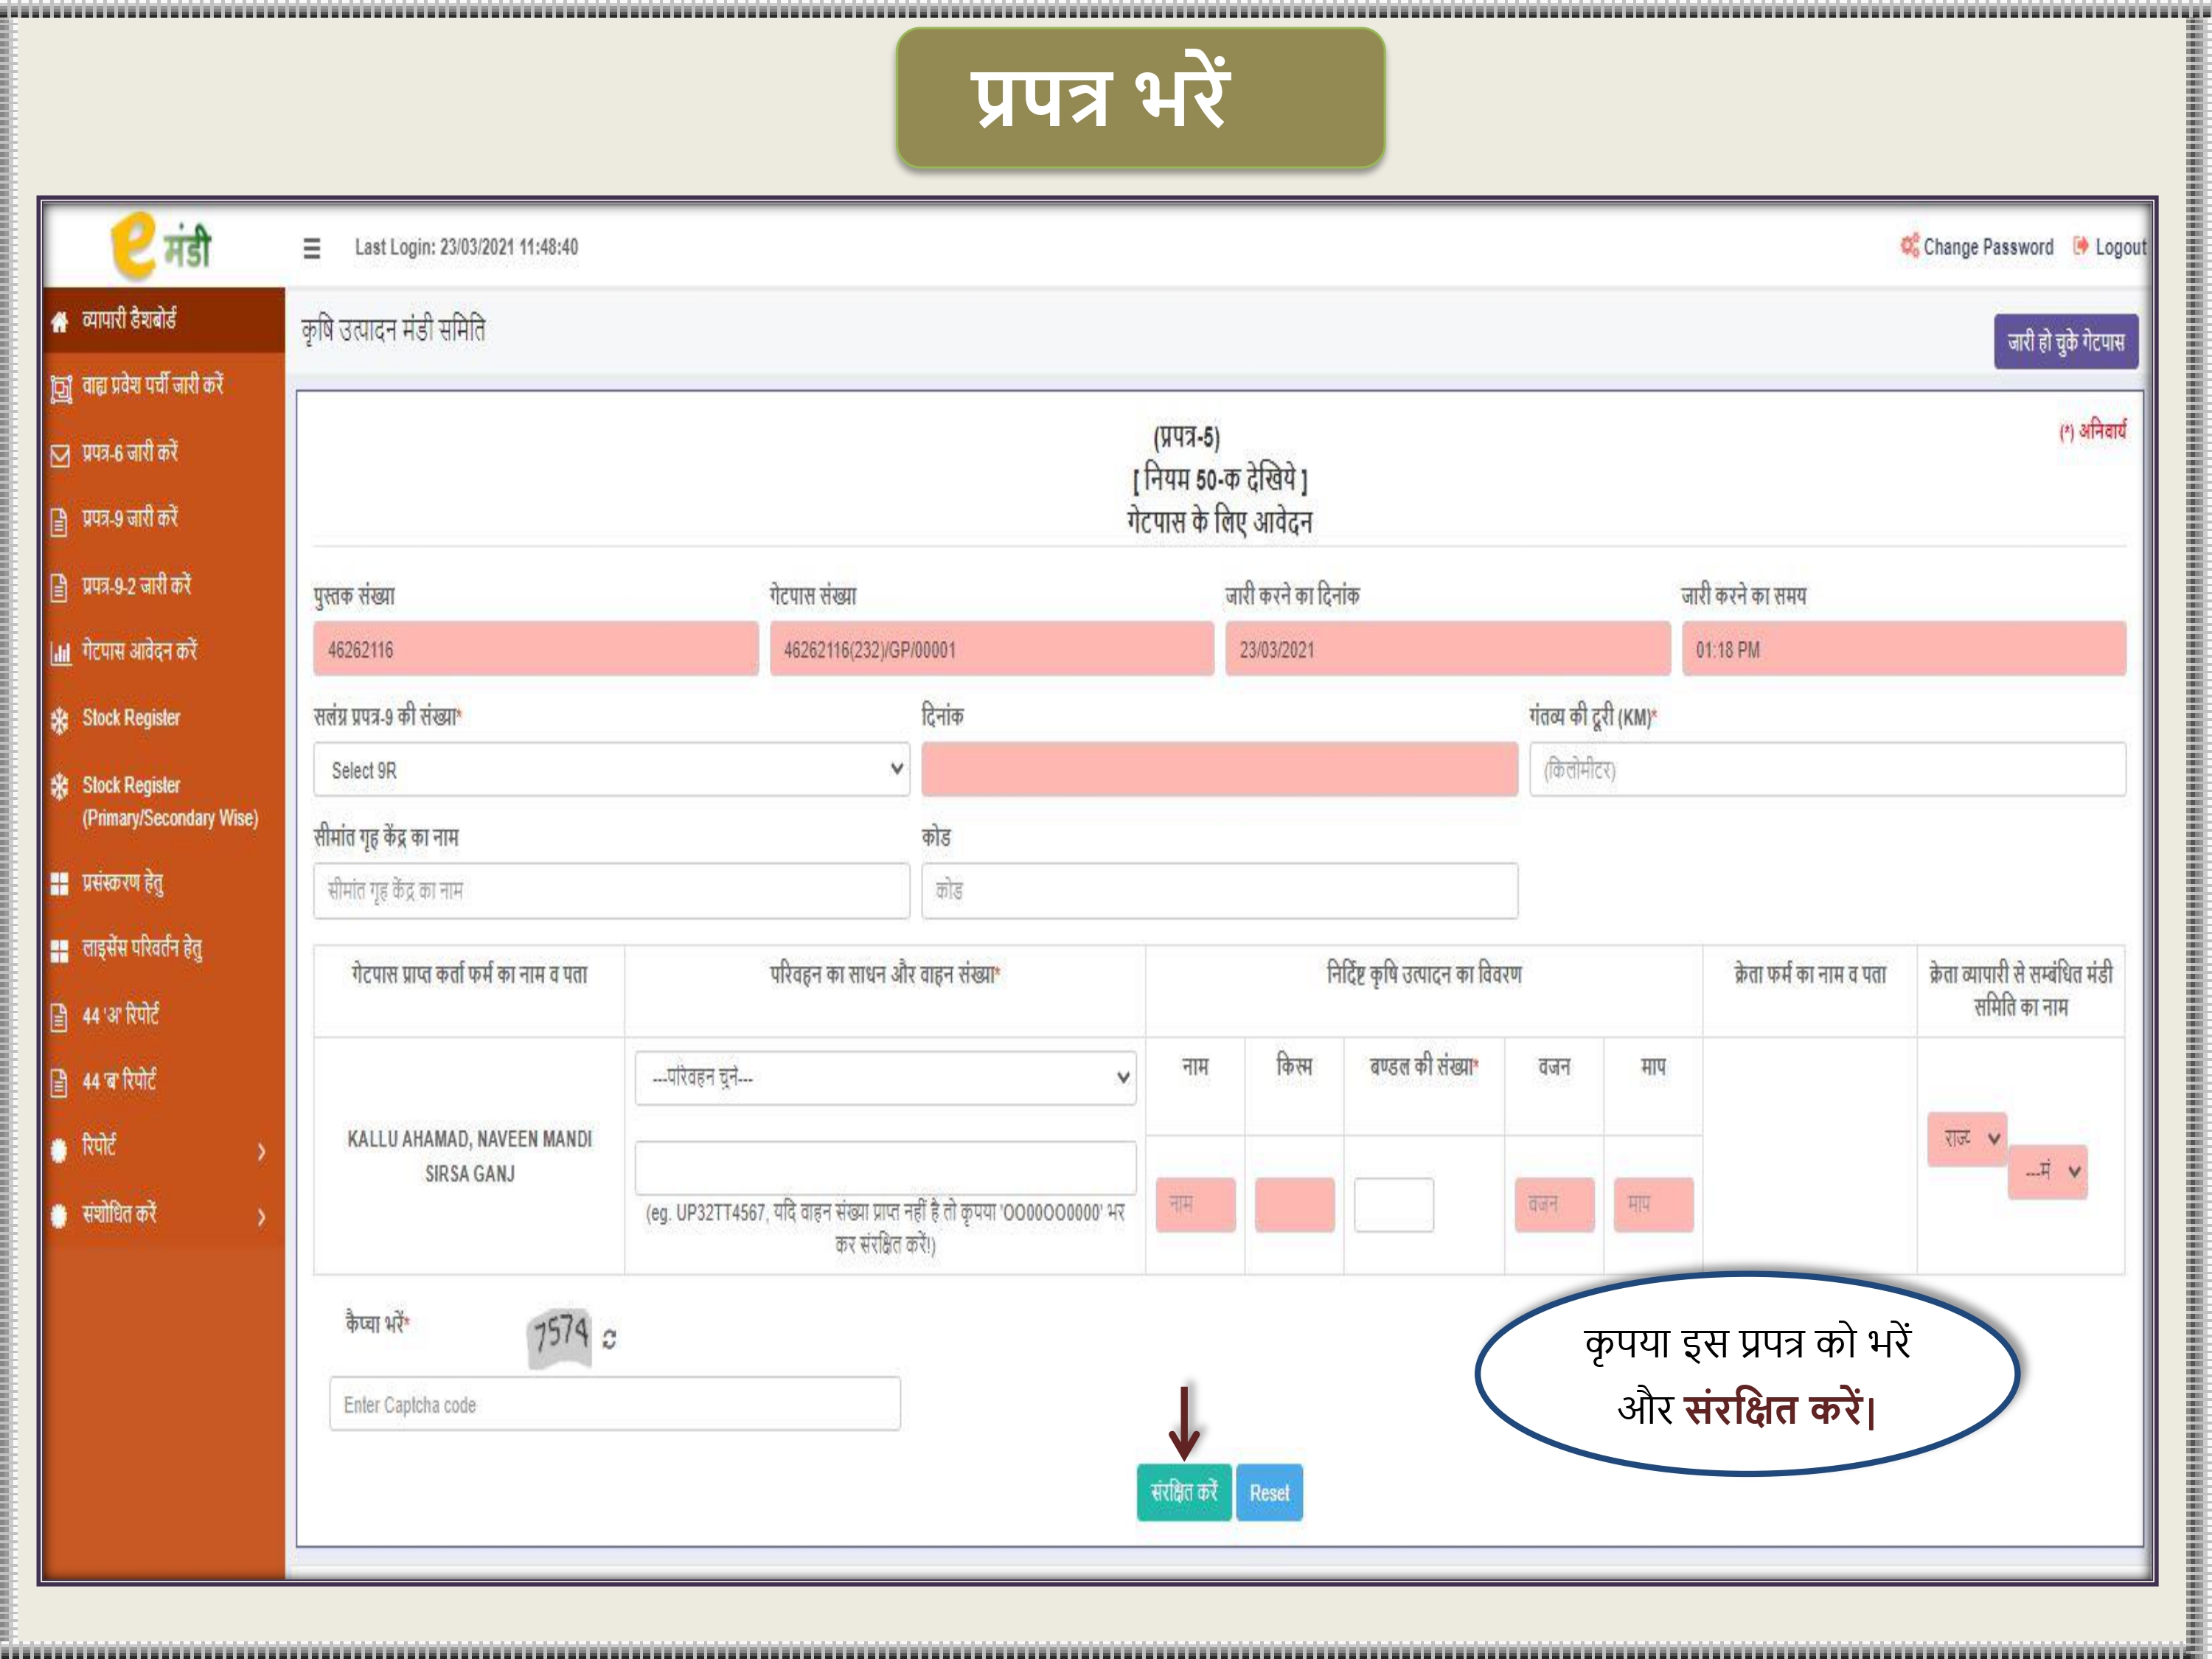Click the जारी हो चुके गेटपास button

tap(2066, 342)
